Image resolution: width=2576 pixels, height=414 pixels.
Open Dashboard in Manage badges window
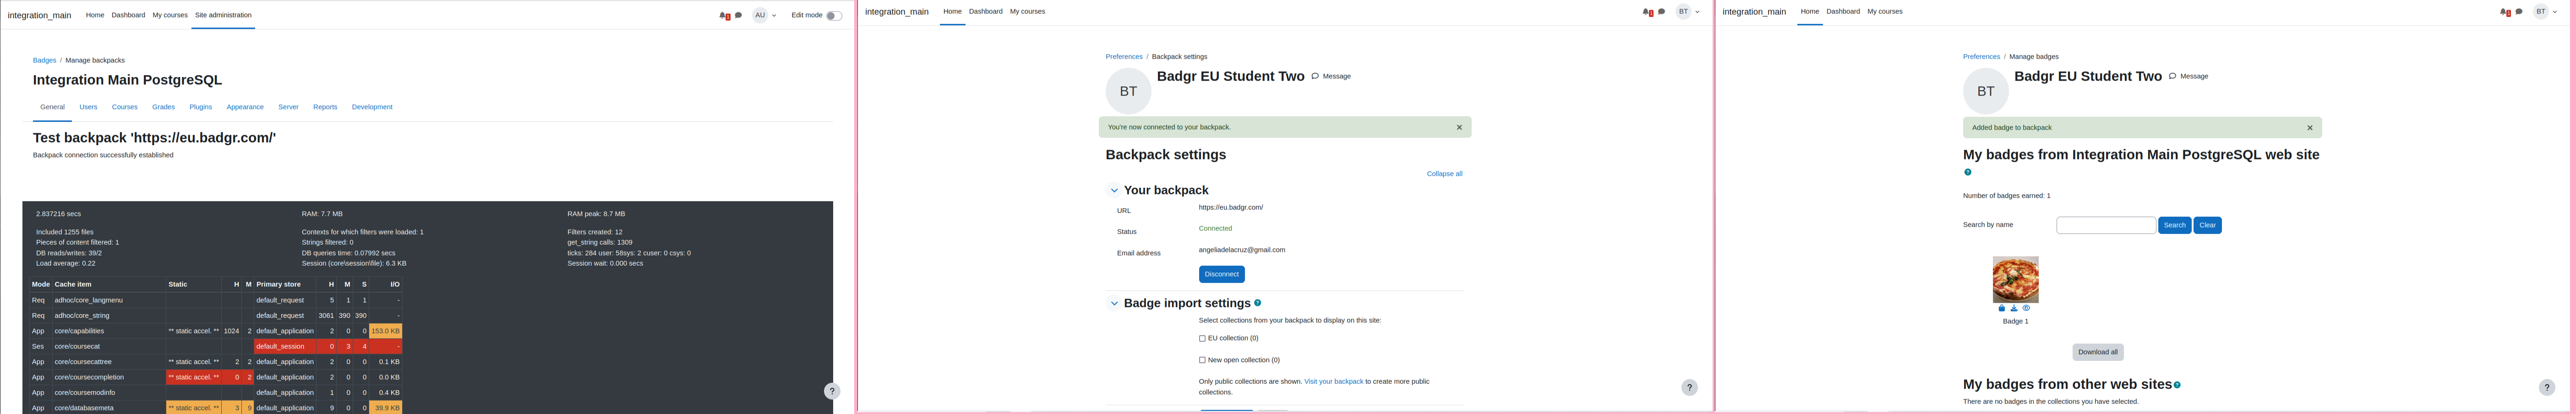tap(1843, 12)
